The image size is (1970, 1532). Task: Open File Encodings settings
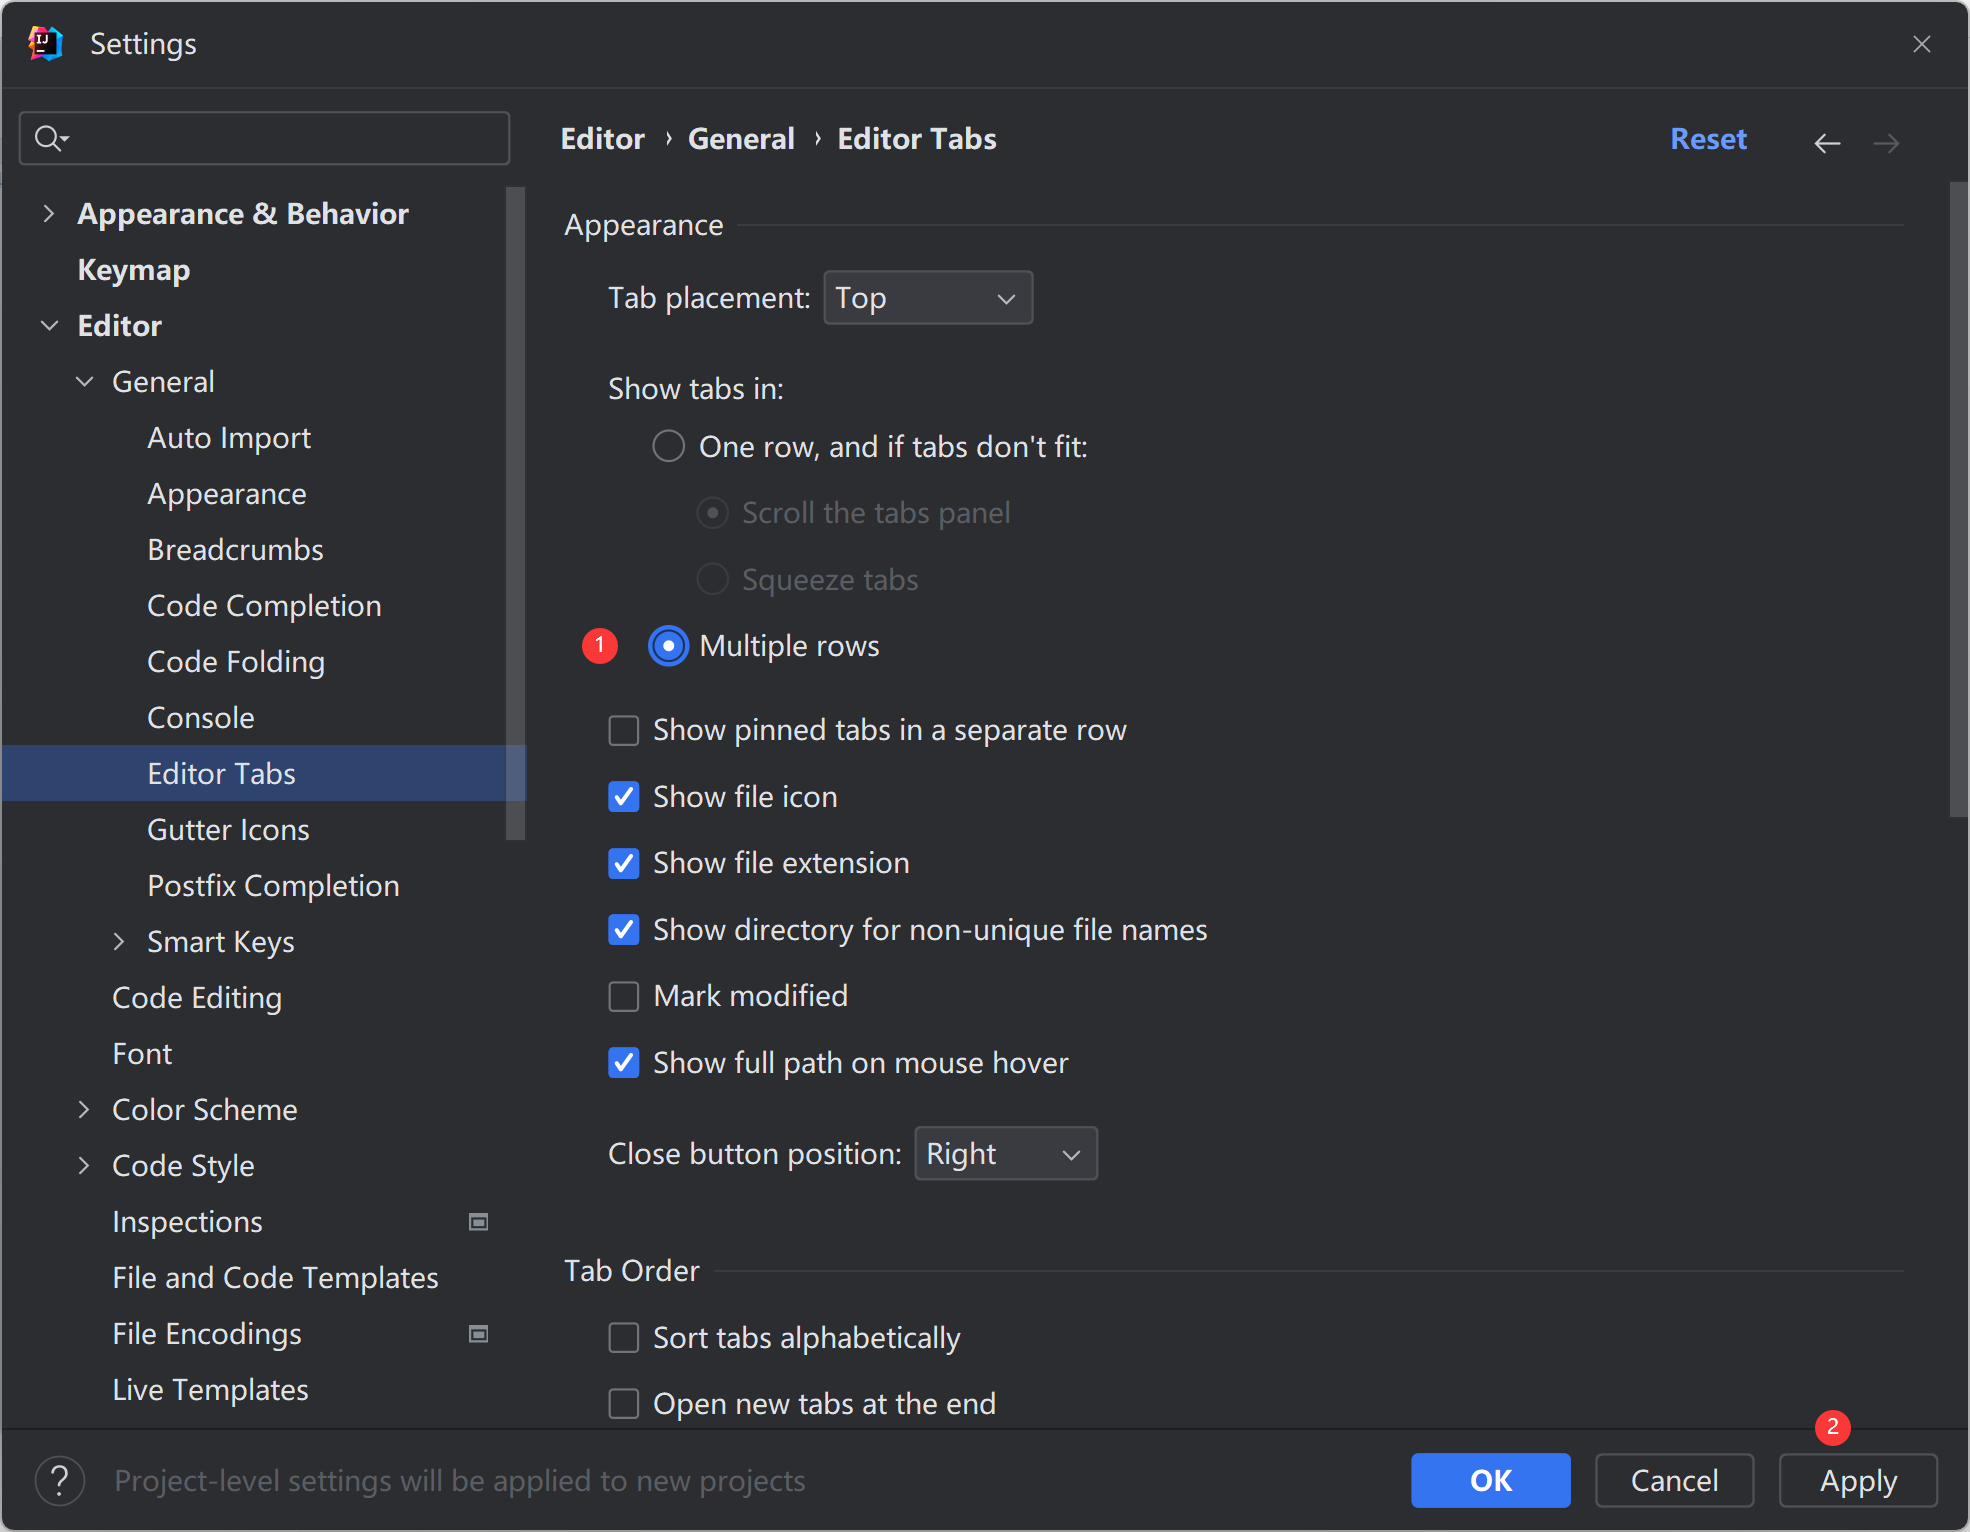(207, 1334)
